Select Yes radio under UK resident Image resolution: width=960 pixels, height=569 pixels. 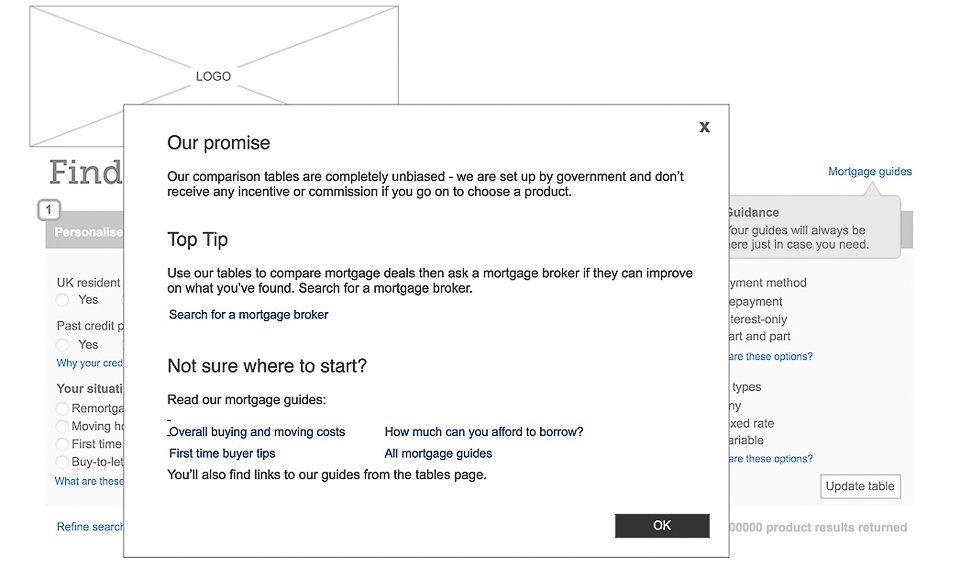(x=63, y=300)
